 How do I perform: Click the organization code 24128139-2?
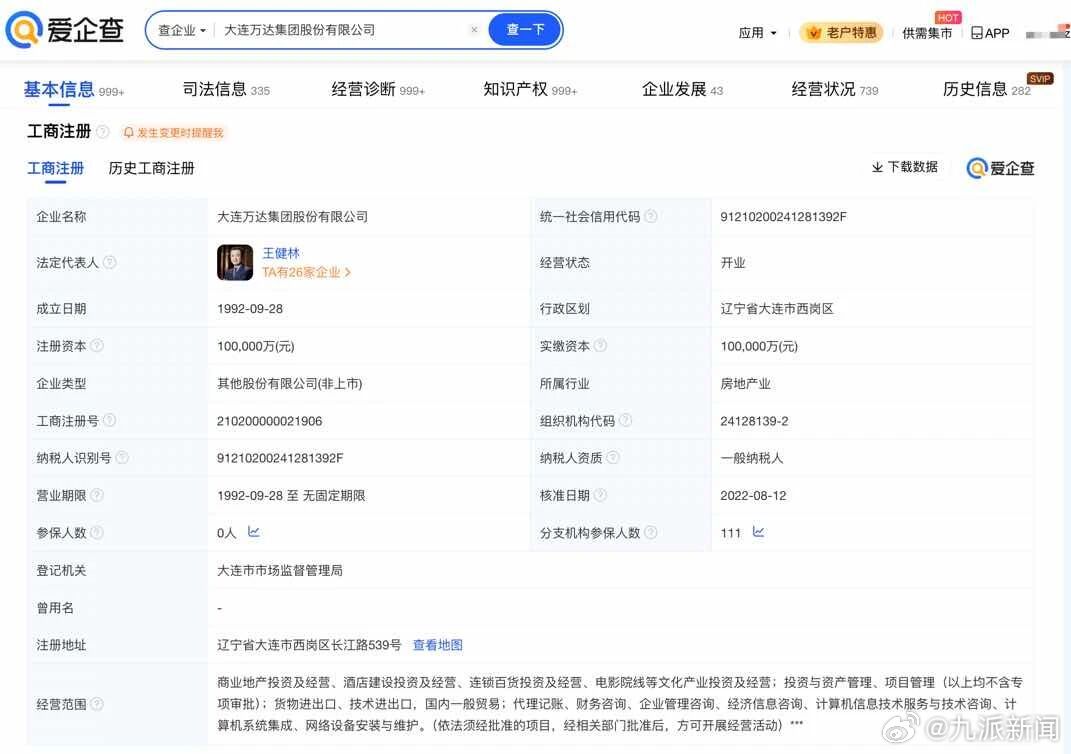(754, 421)
